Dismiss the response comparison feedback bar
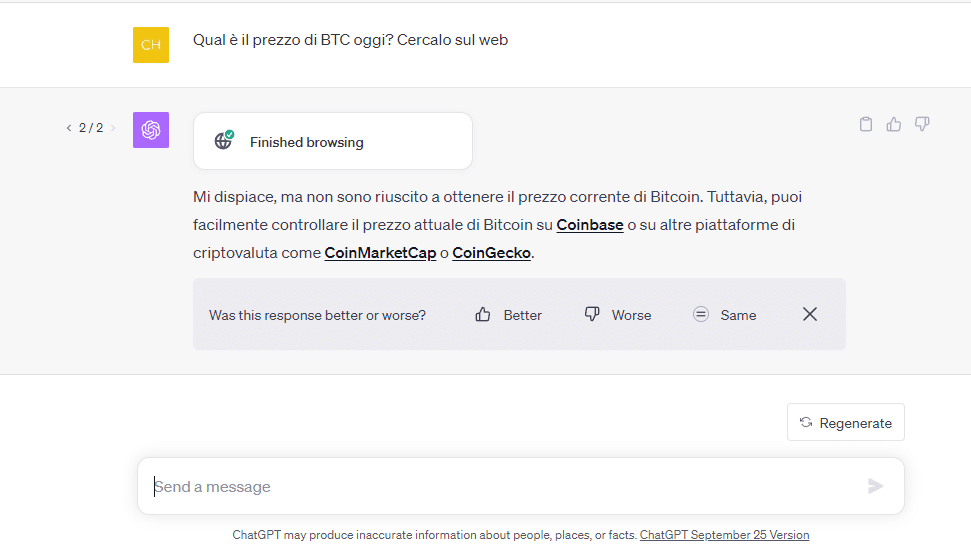 tap(810, 314)
